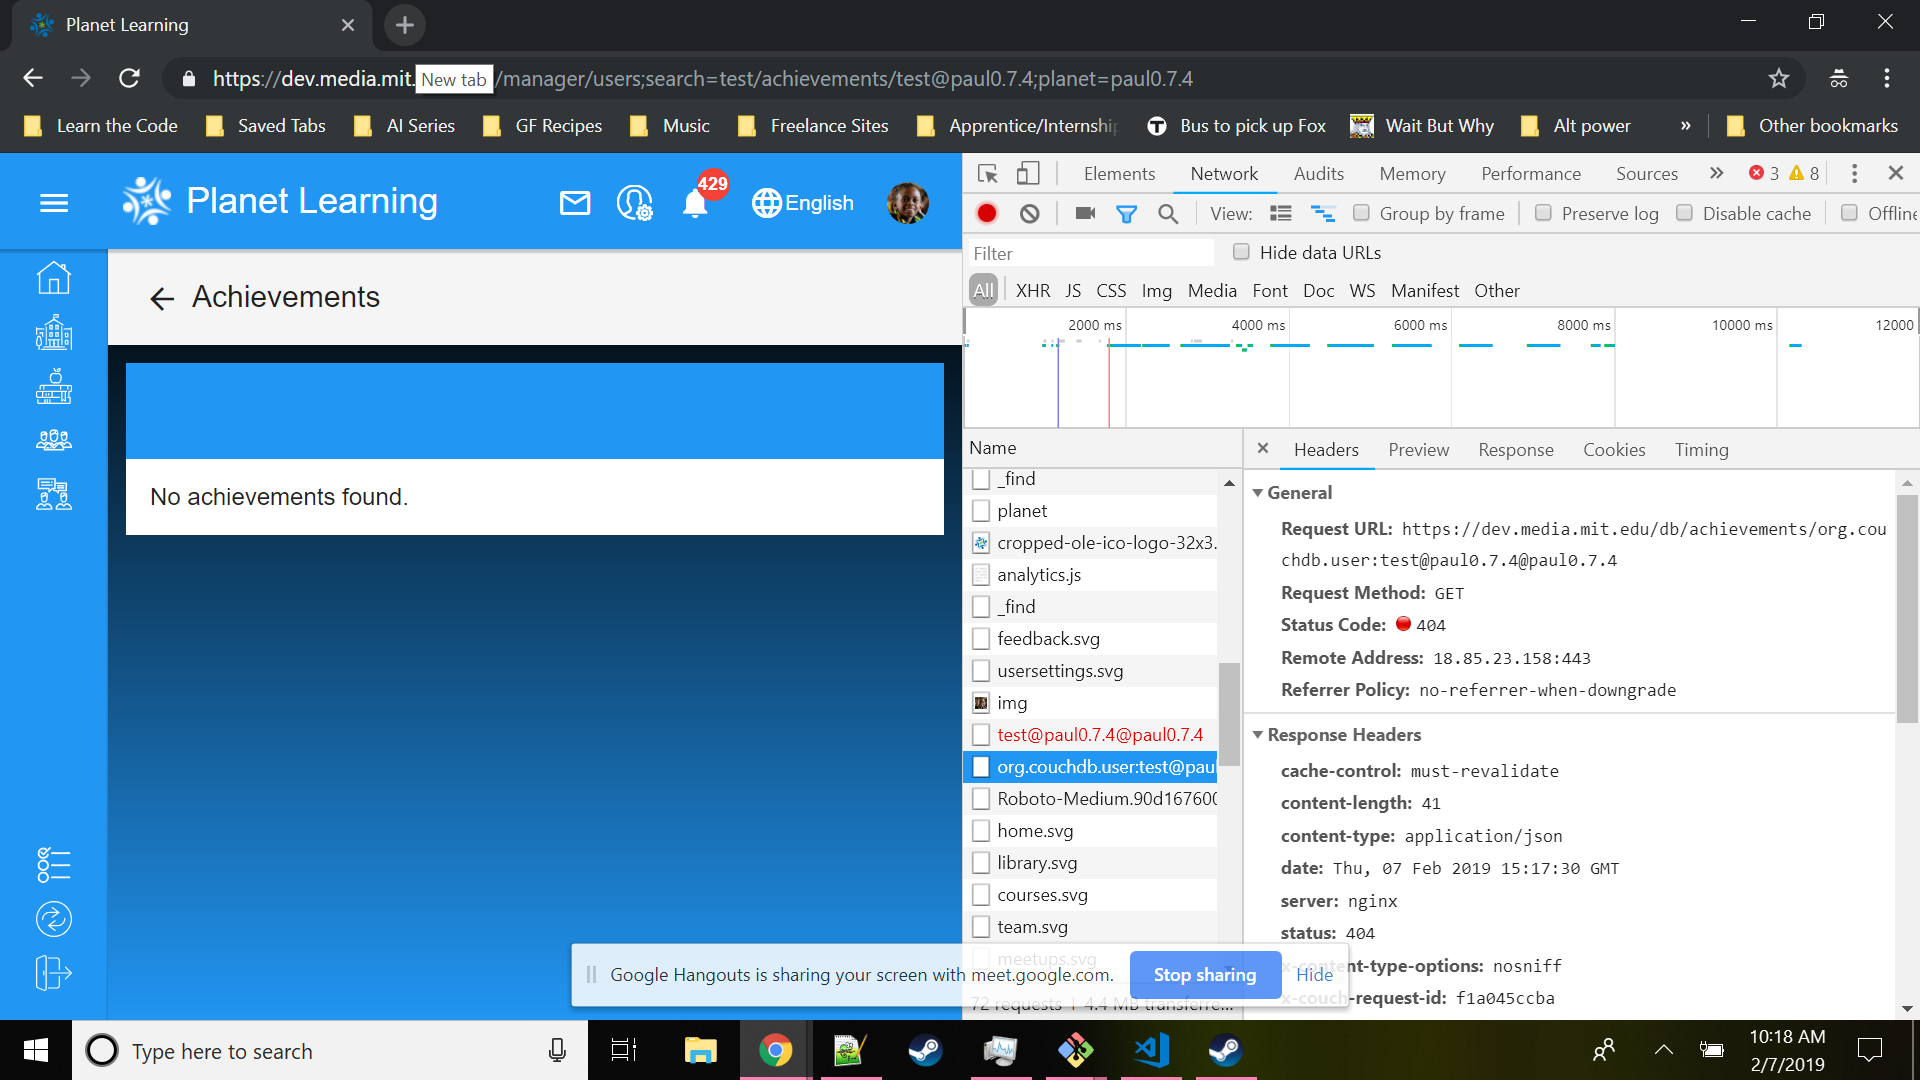Click the Discussions sidebar icon
This screenshot has height=1080, width=1920.
(54, 494)
